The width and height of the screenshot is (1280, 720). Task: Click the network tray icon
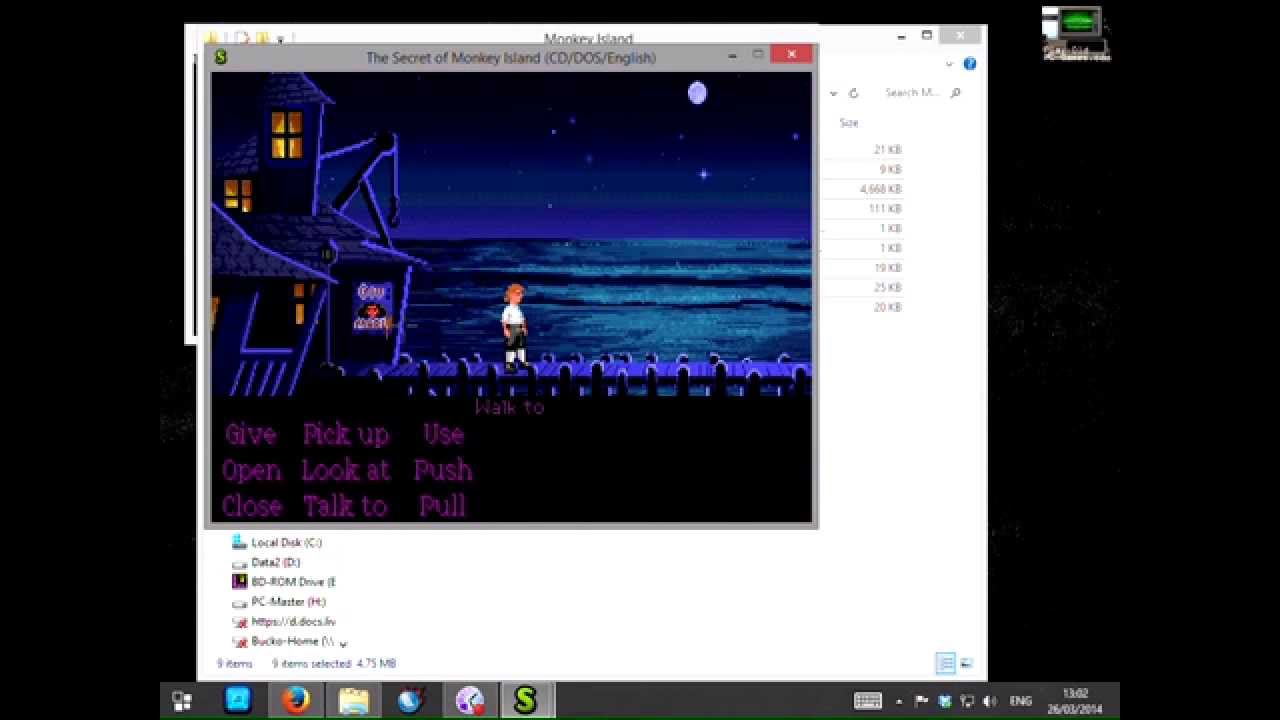tap(966, 701)
